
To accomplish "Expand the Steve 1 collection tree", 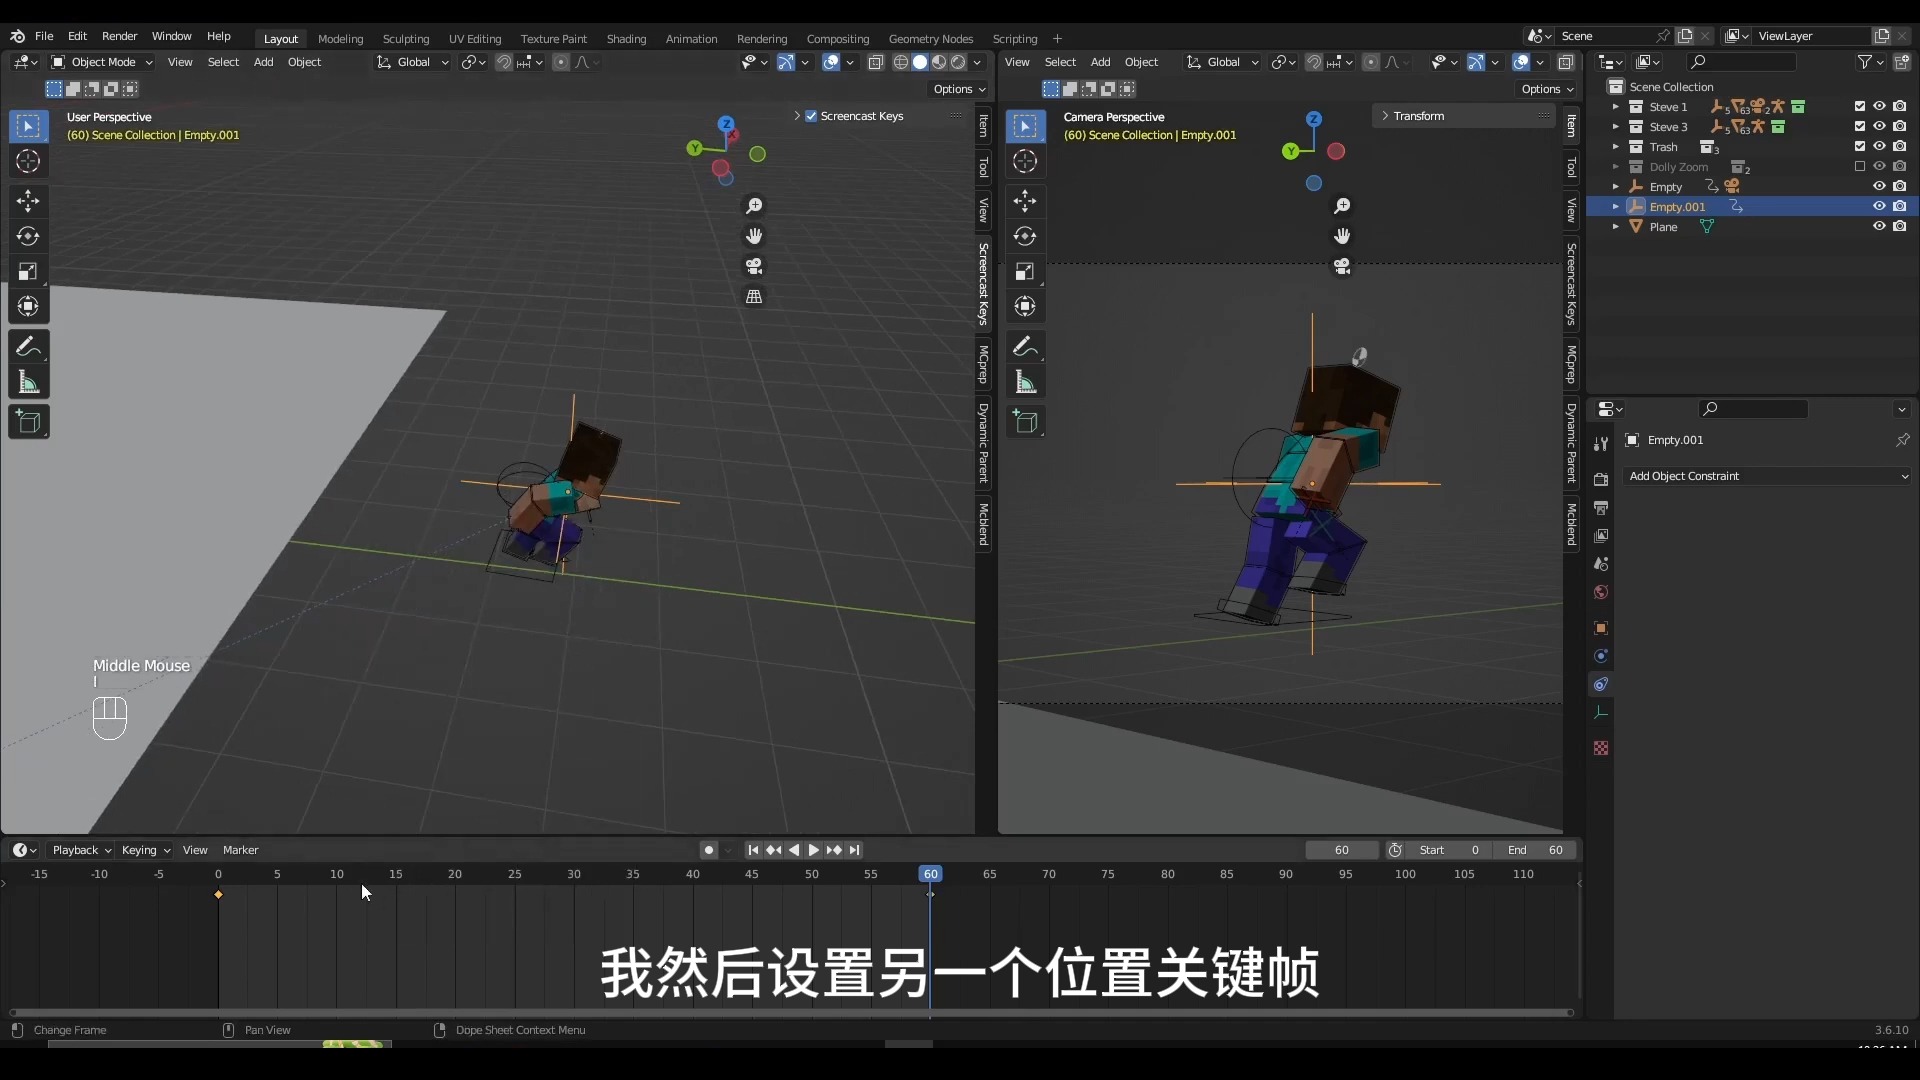I will coord(1615,107).
